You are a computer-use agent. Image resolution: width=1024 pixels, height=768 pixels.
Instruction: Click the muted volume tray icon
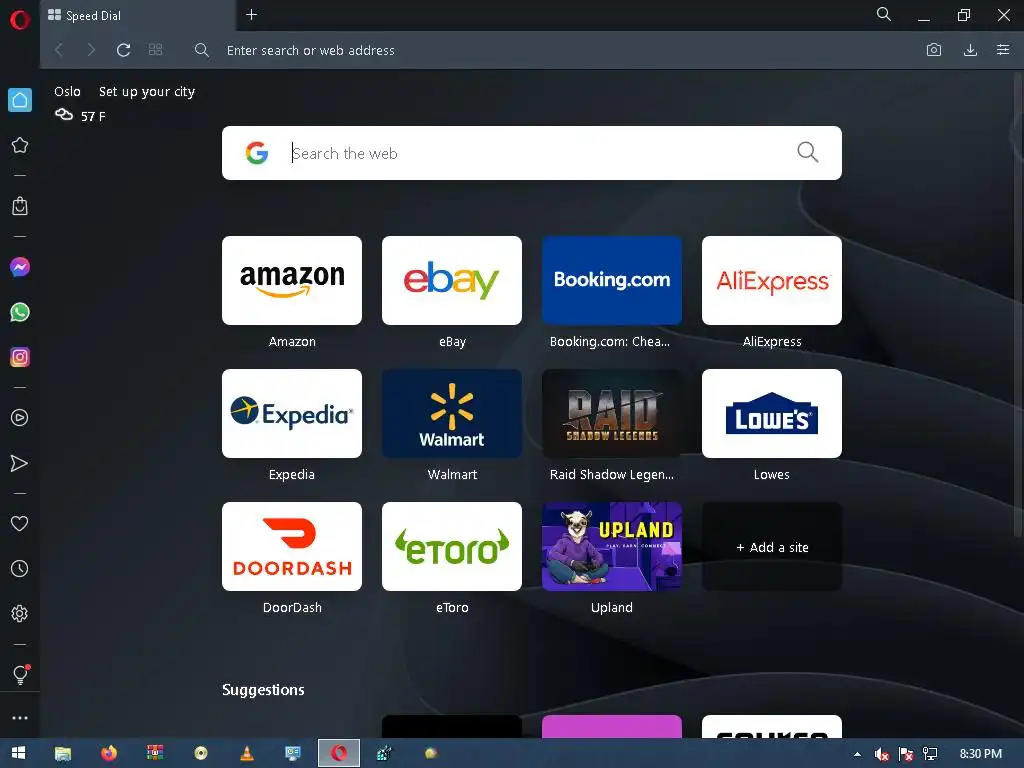pyautogui.click(x=882, y=754)
